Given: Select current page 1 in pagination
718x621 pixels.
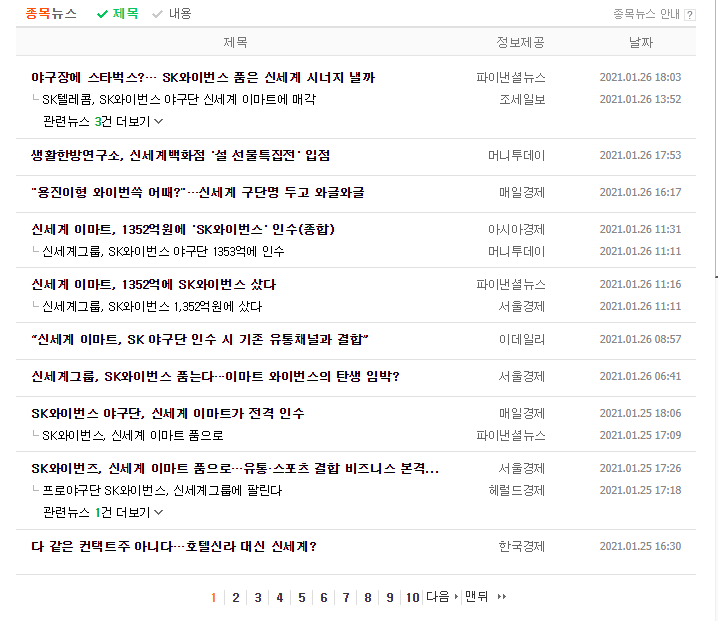Looking at the screenshot, I should point(213,597).
